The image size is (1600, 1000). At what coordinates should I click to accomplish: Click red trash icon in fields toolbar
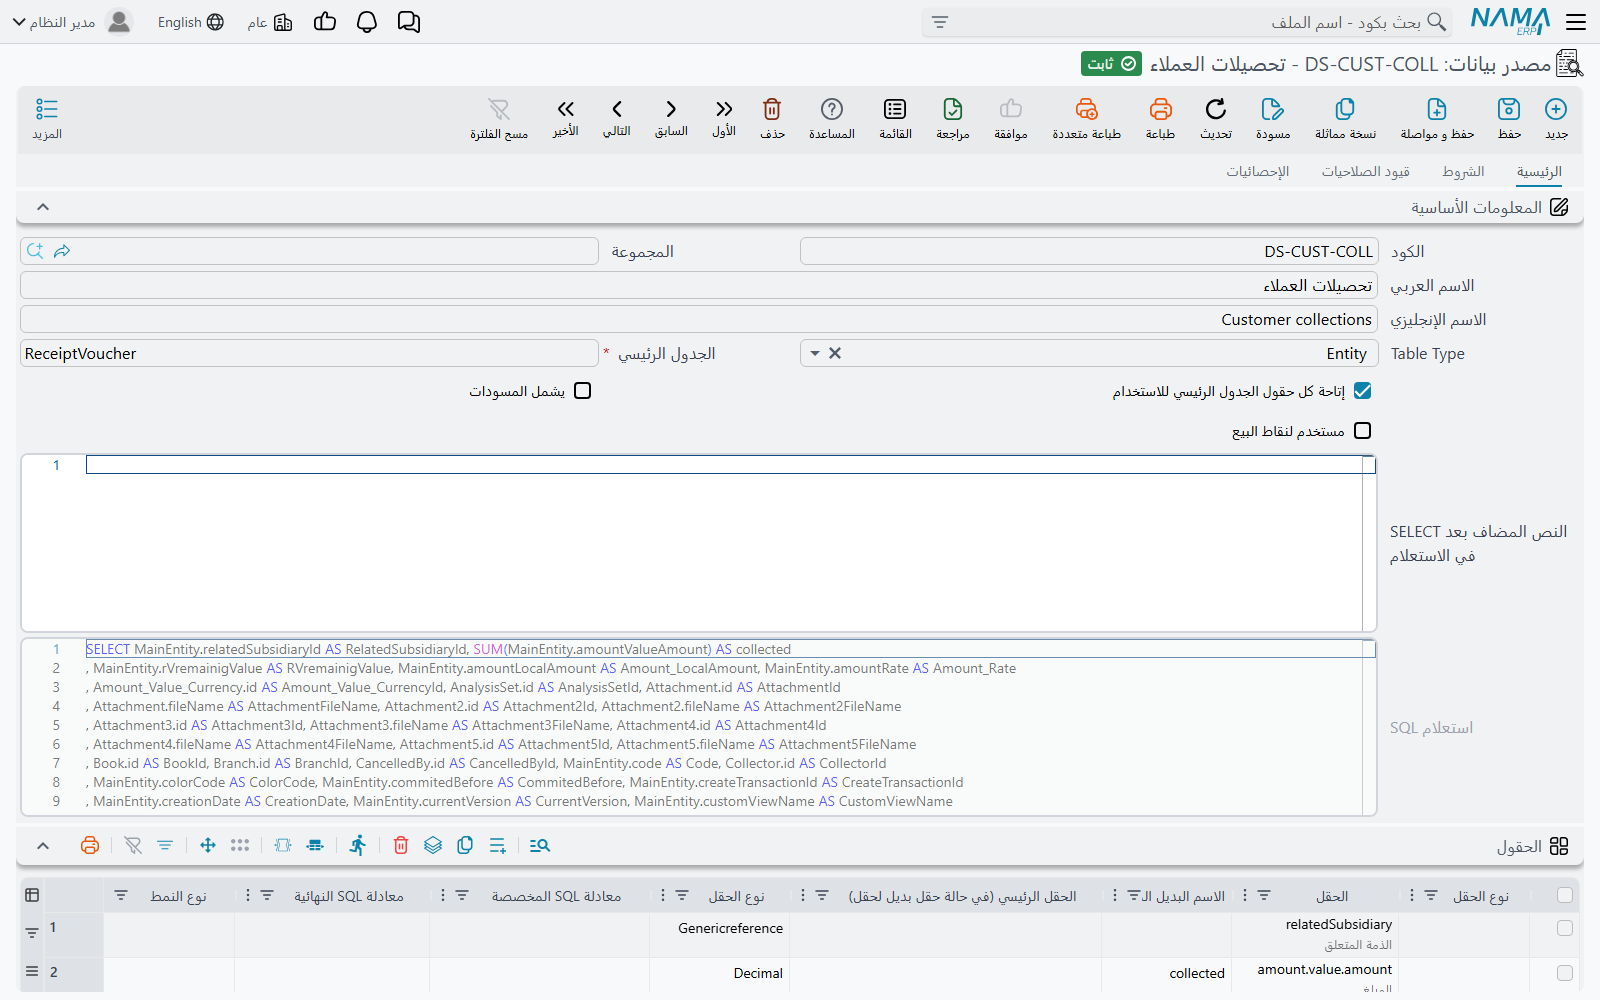401,845
